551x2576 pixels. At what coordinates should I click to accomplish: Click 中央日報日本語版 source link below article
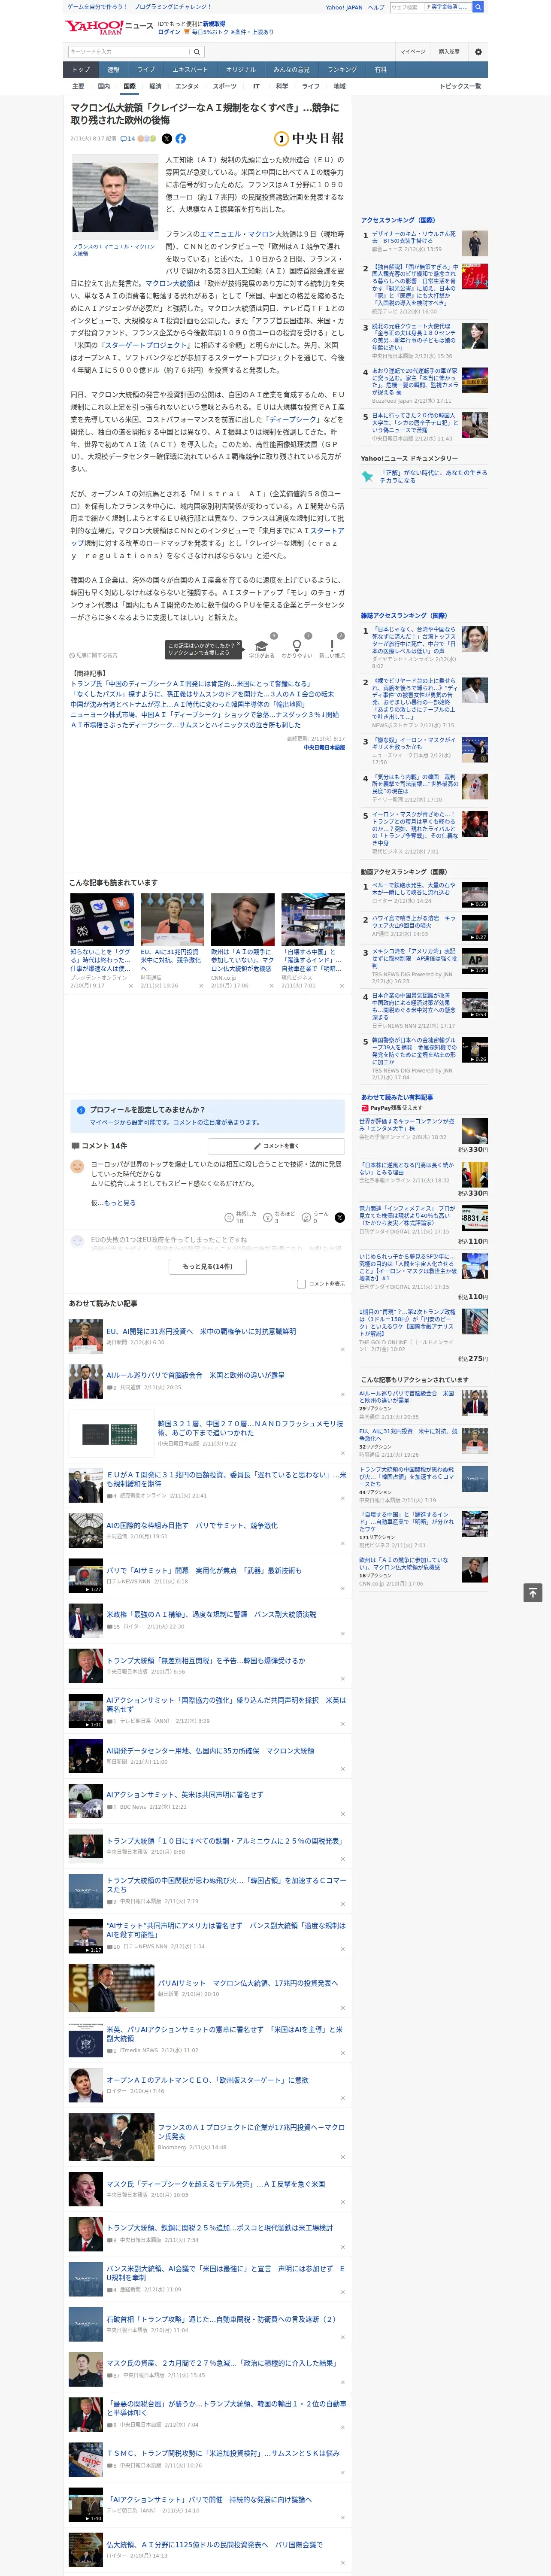[x=324, y=747]
